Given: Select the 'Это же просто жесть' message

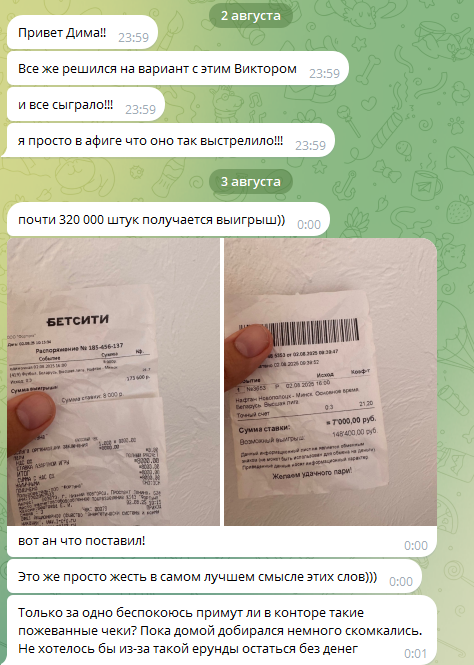Looking at the screenshot, I should pyautogui.click(x=214, y=577).
